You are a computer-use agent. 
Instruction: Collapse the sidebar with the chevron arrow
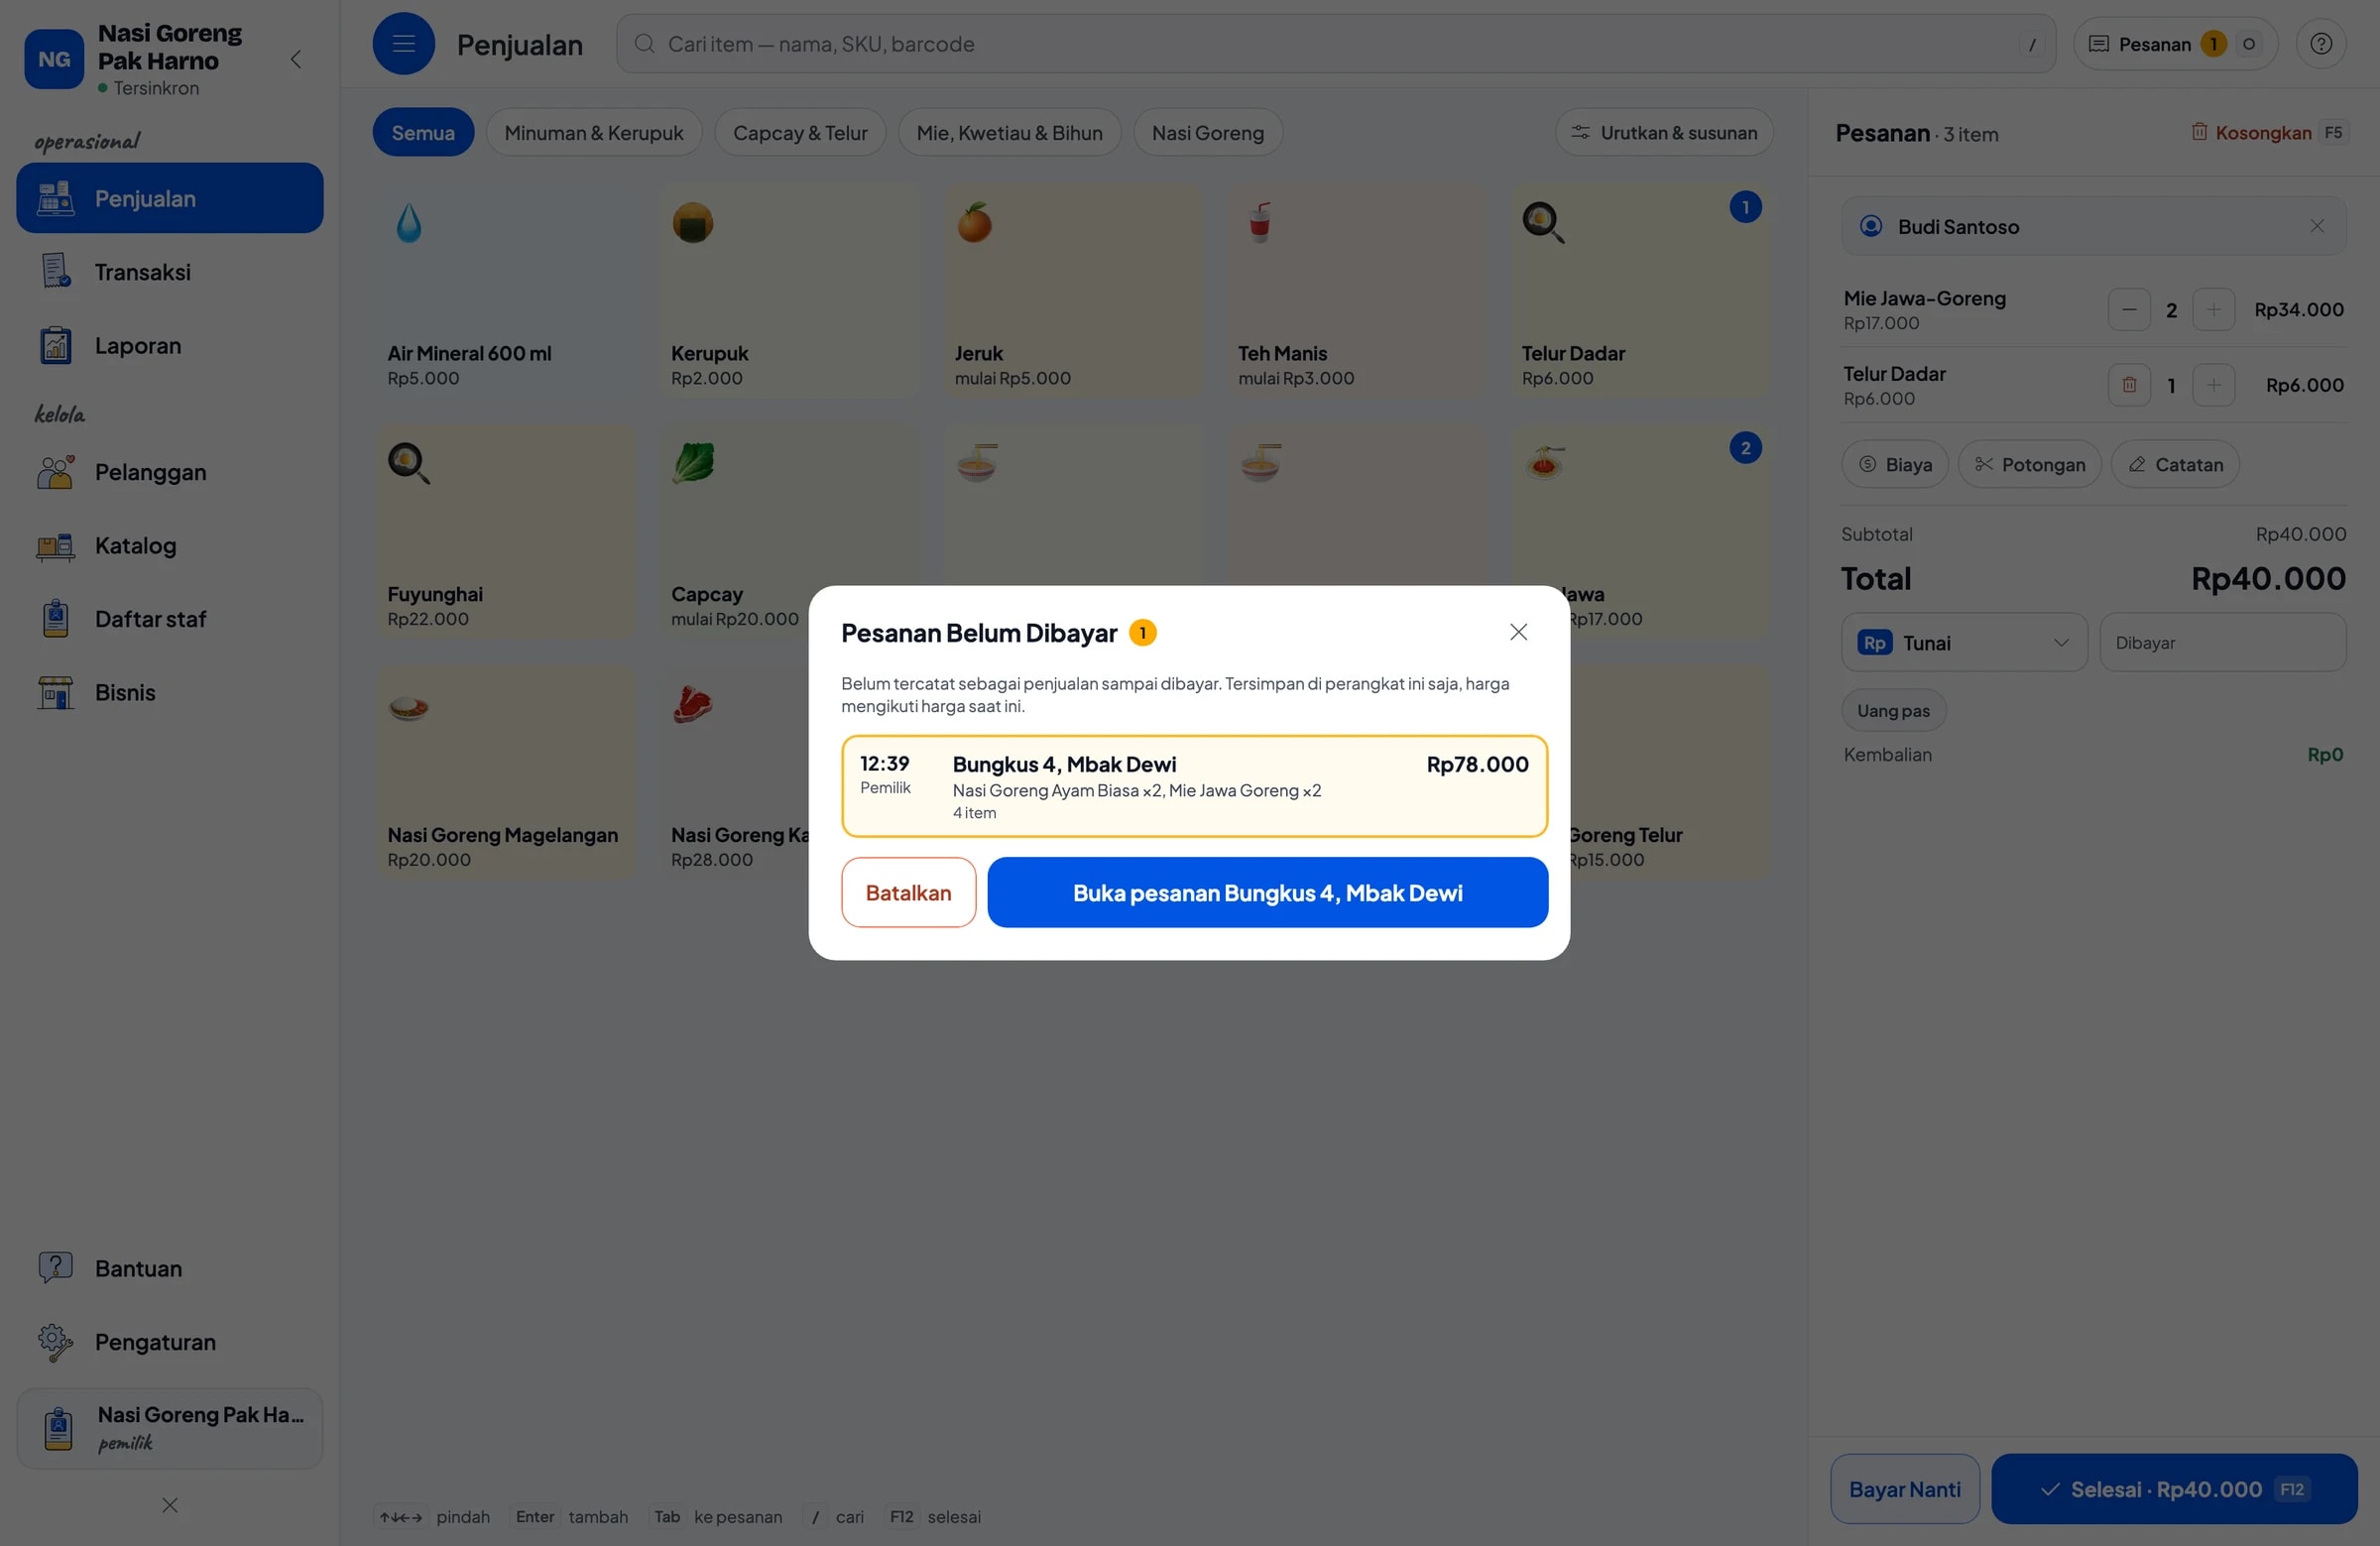click(296, 59)
